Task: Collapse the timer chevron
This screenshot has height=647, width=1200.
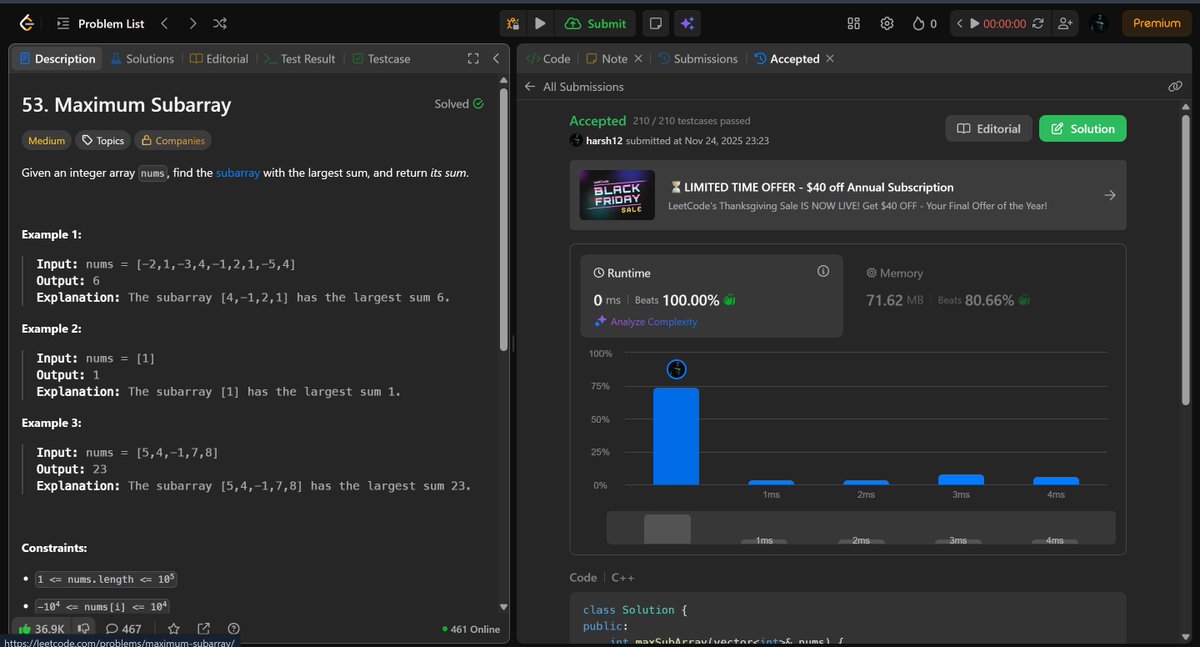Action: point(959,23)
